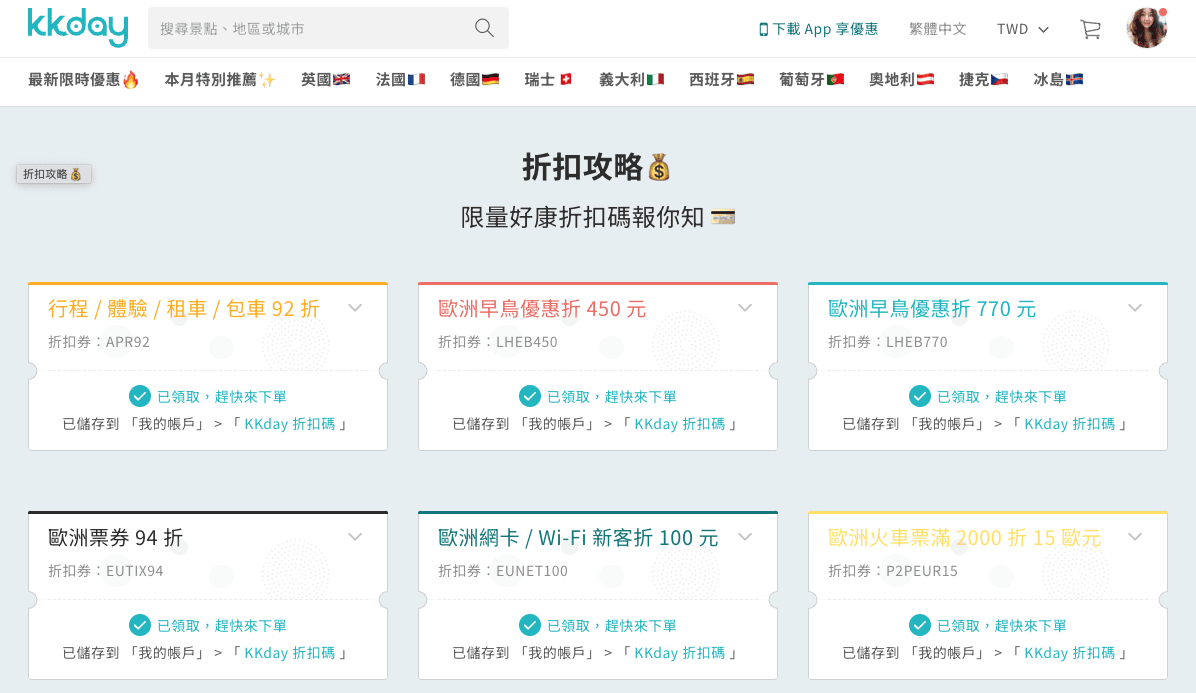Open the TWD currency dropdown

click(x=1022, y=29)
